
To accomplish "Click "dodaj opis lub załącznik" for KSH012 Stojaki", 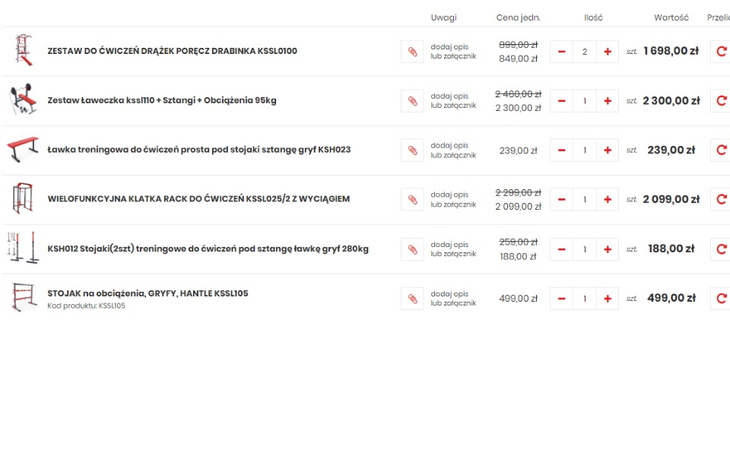I will [x=453, y=249].
